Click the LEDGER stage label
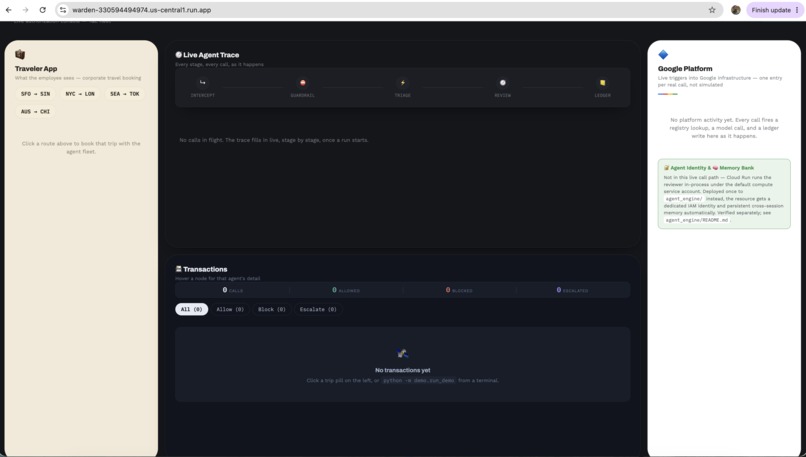Screen dimensions: 806x457 coord(602,96)
